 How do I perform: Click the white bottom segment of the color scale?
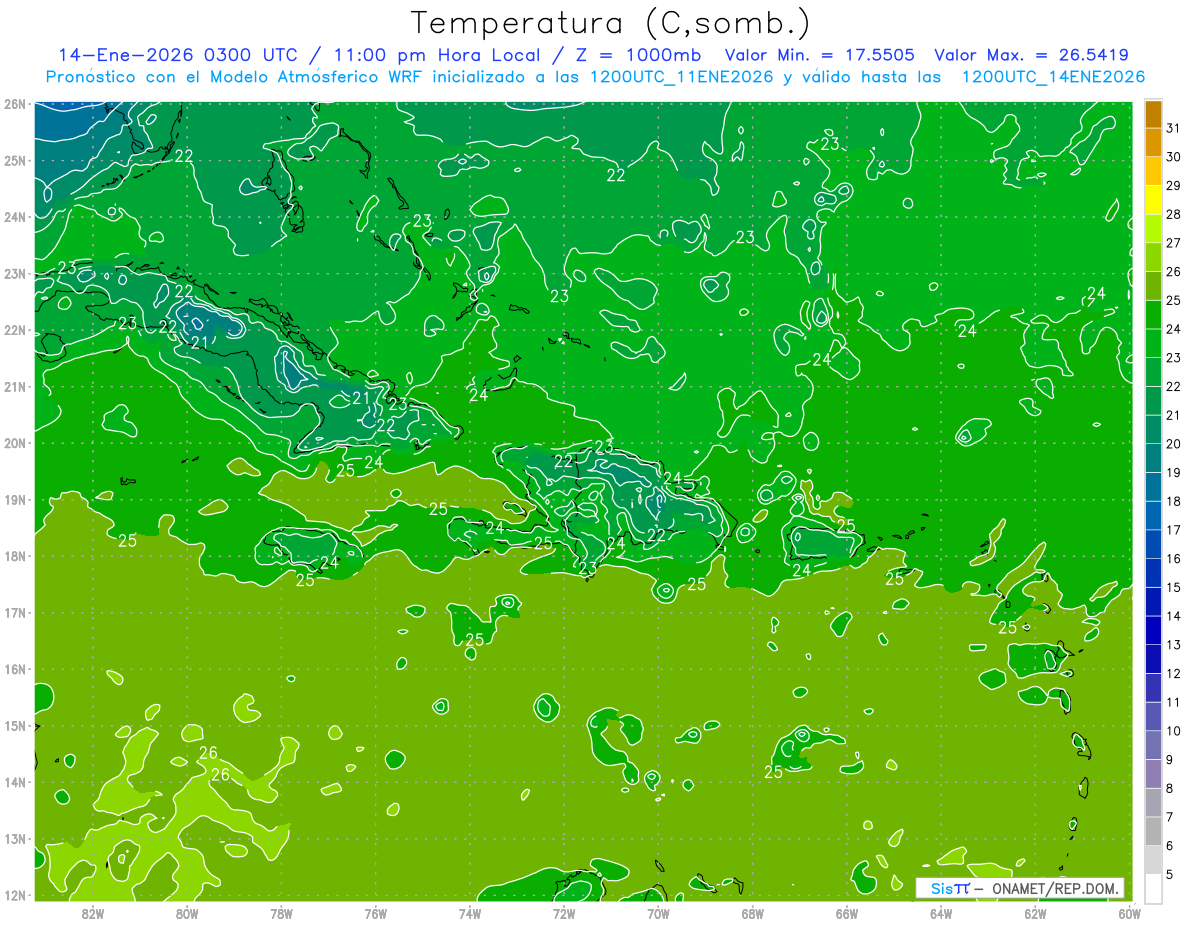[1153, 888]
